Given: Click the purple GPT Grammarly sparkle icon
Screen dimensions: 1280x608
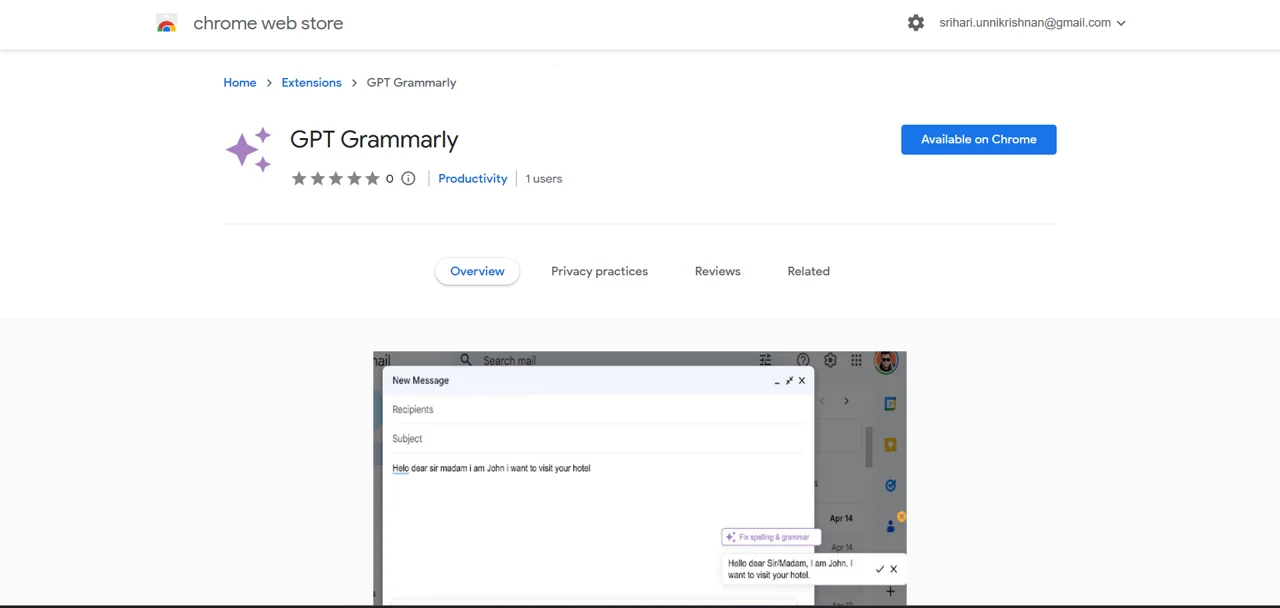Looking at the screenshot, I should 249,150.
